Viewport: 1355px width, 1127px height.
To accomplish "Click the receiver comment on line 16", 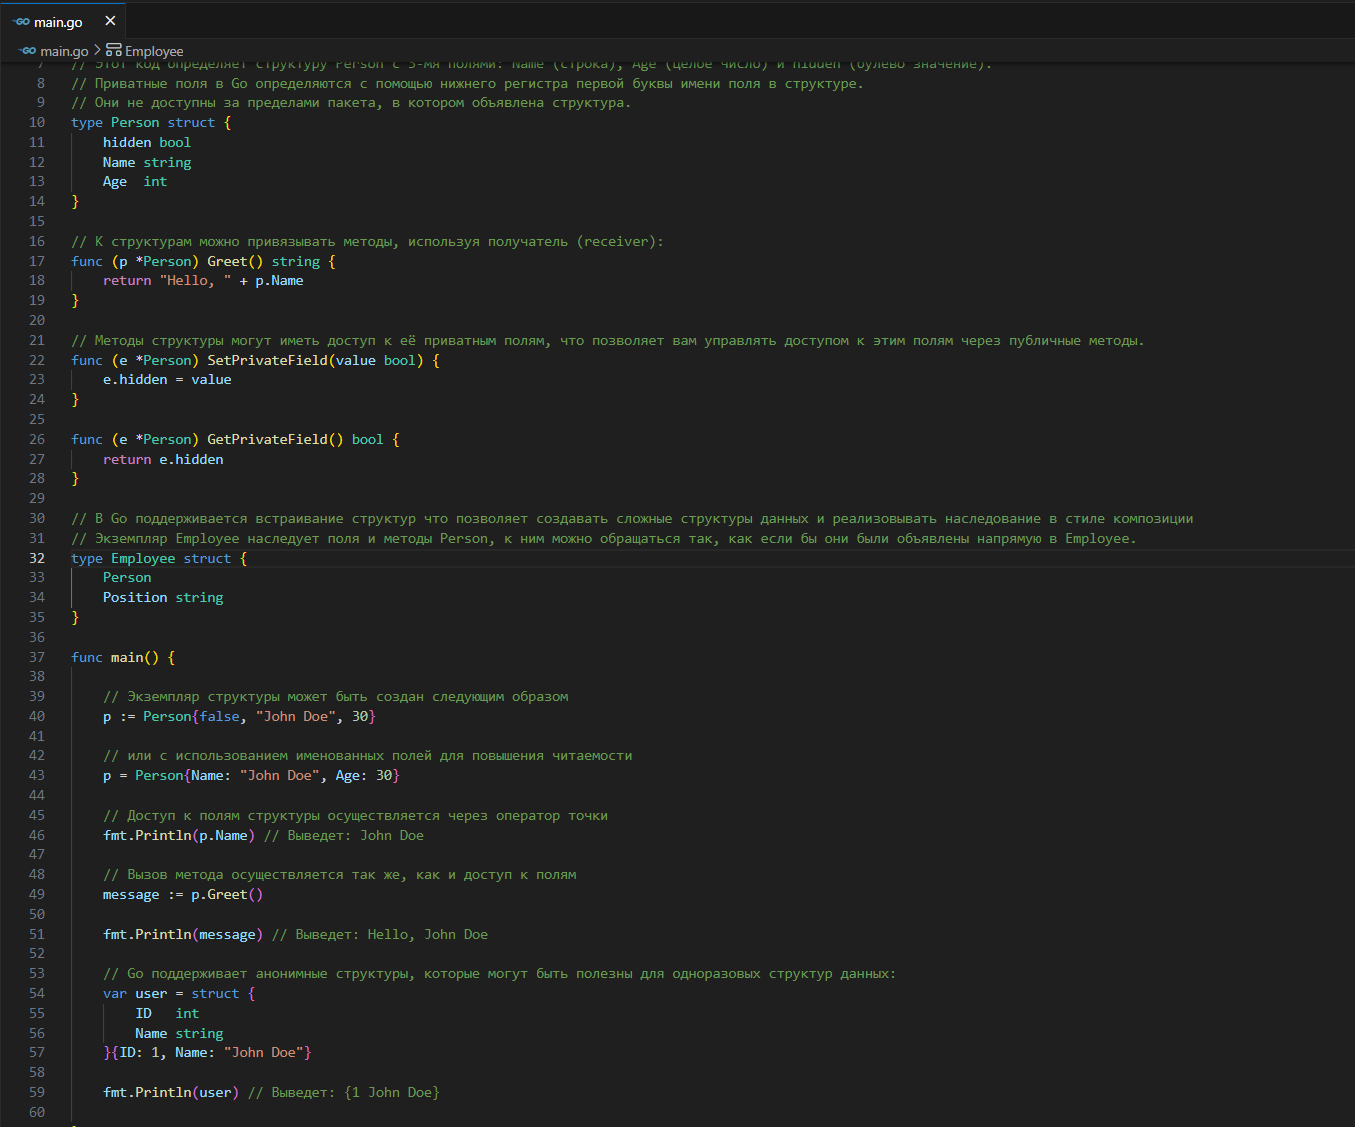I will pyautogui.click(x=367, y=241).
